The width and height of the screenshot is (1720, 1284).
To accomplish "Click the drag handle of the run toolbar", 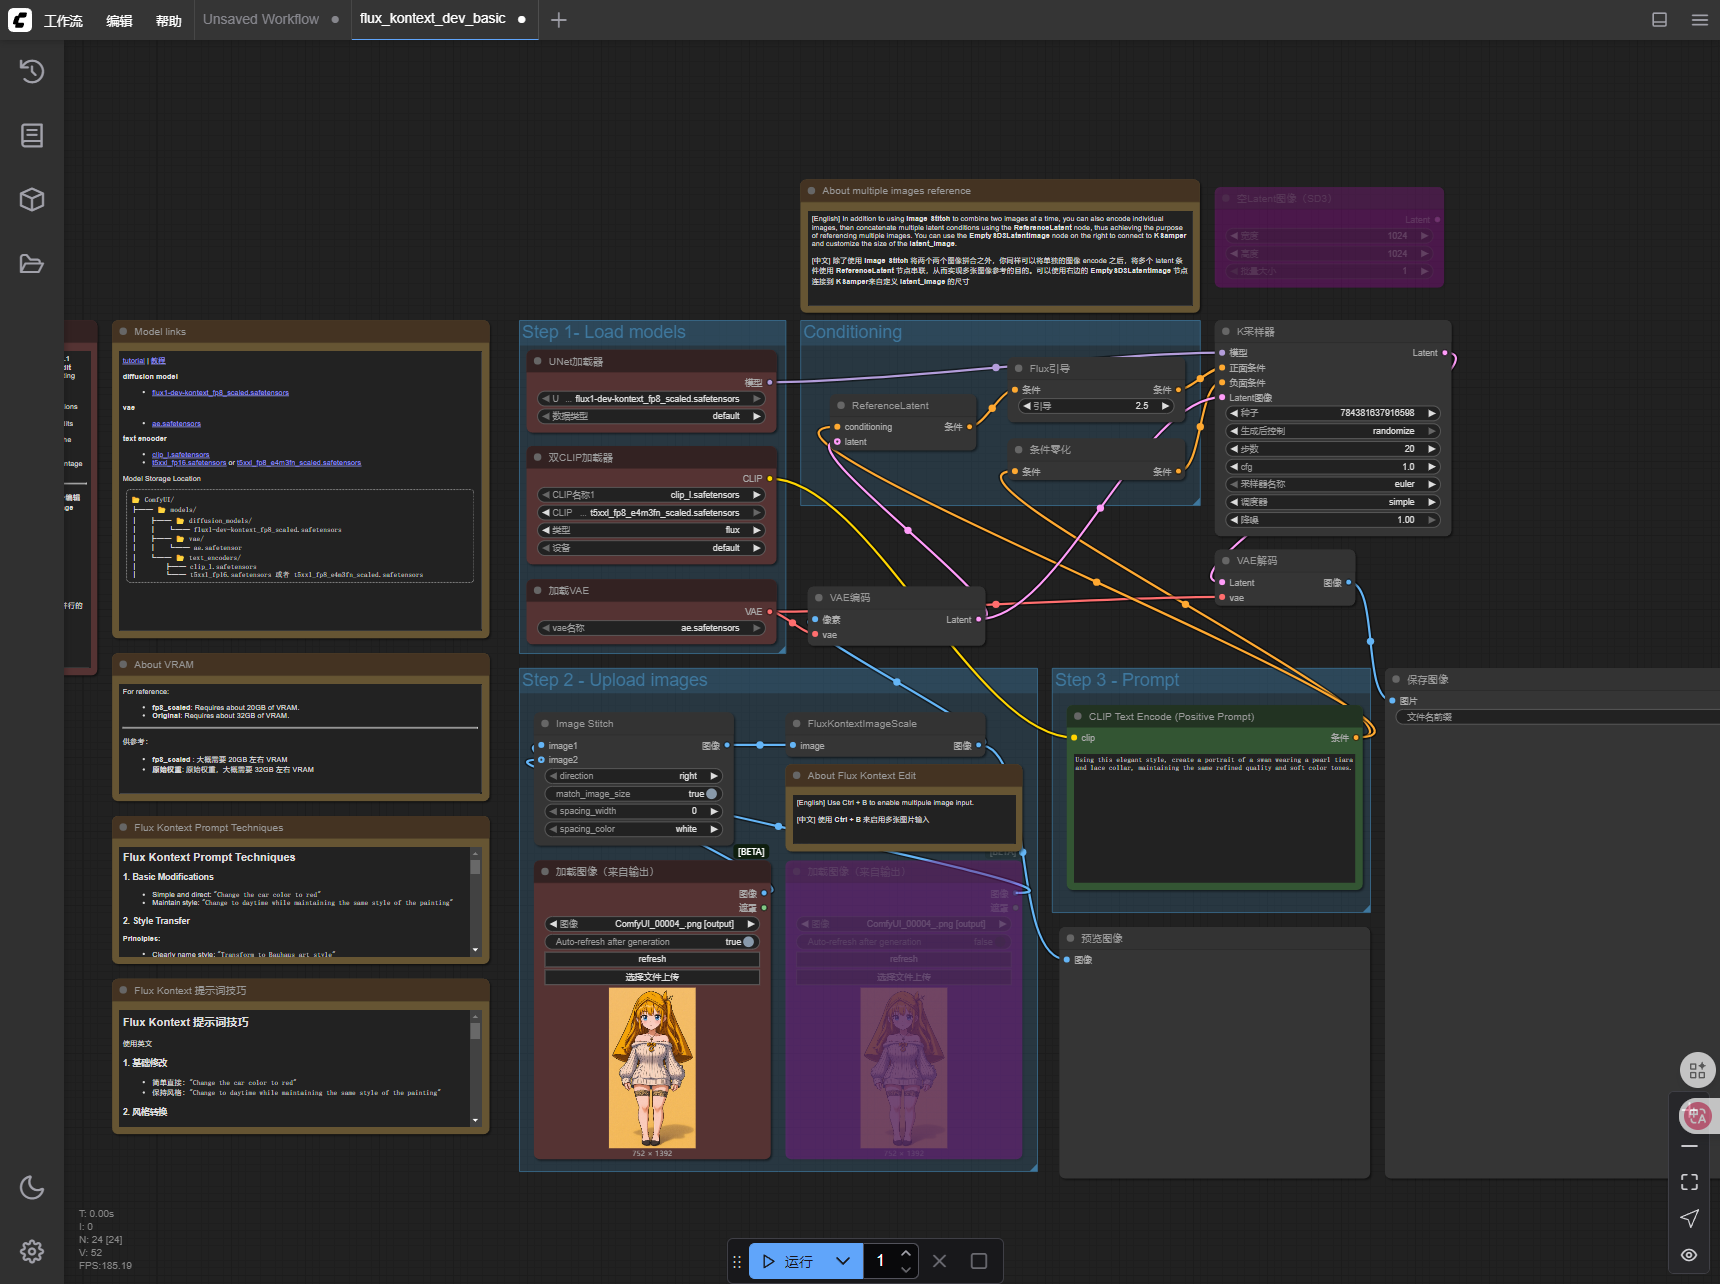I will pos(737,1261).
